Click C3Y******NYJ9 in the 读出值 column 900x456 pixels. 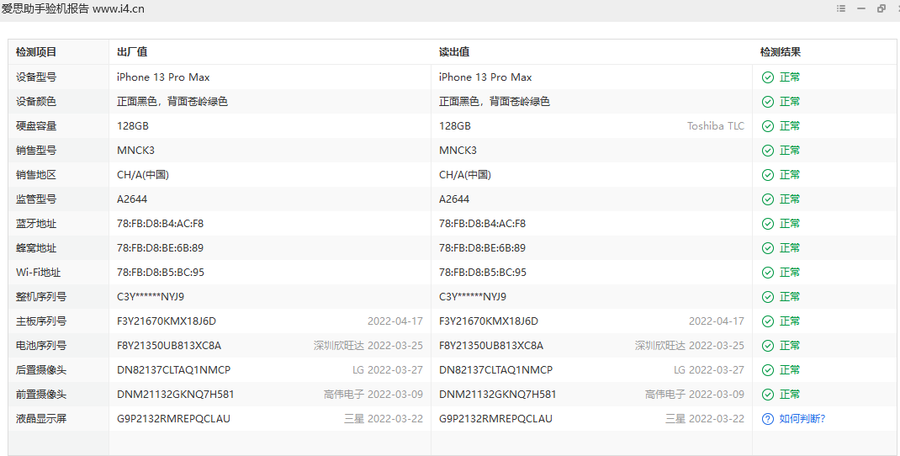tap(473, 297)
